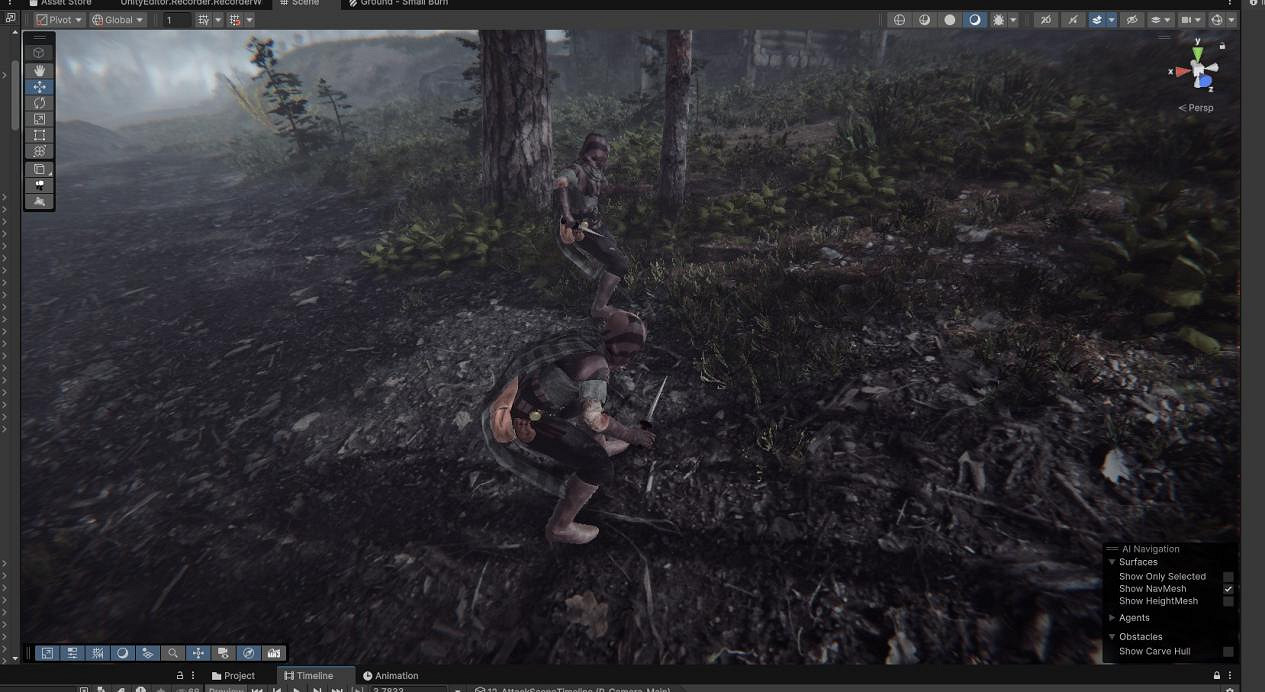The height and width of the screenshot is (692, 1265).
Task: Select the Rotate tool
Action: [x=39, y=103]
